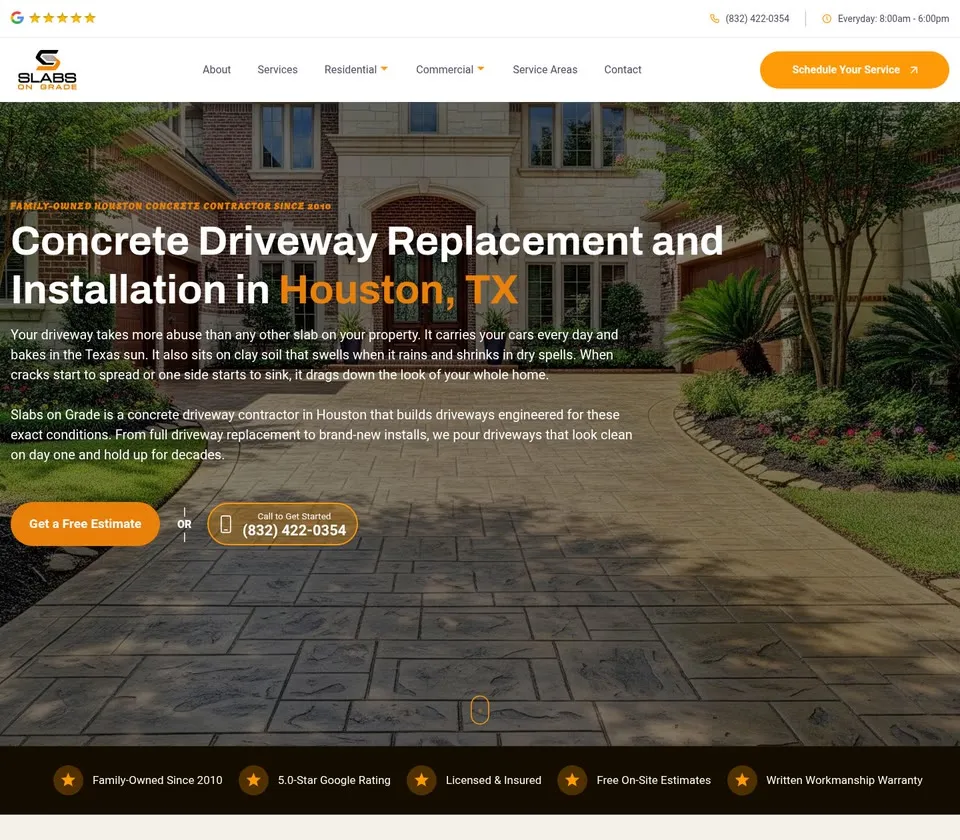
Task: Open the Residential menu item
Action: click(350, 70)
